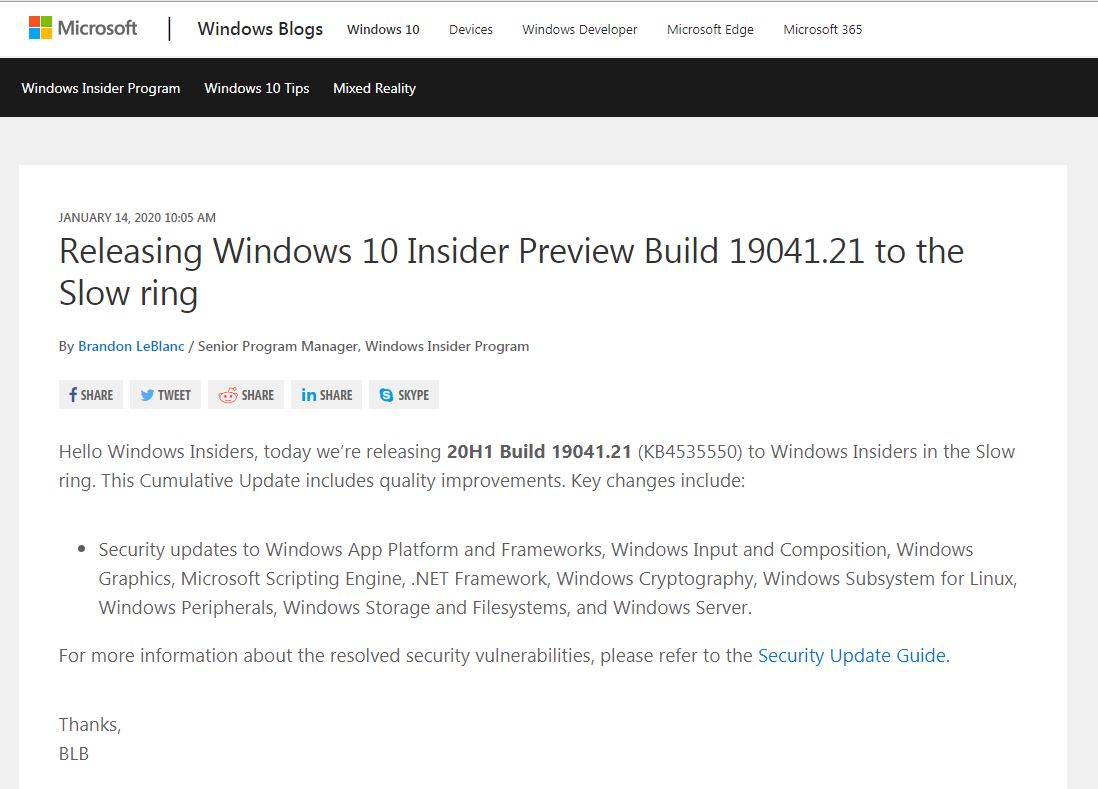Click the January 14, 2020 date stamp
Viewport: 1098px width, 789px height.
(137, 218)
